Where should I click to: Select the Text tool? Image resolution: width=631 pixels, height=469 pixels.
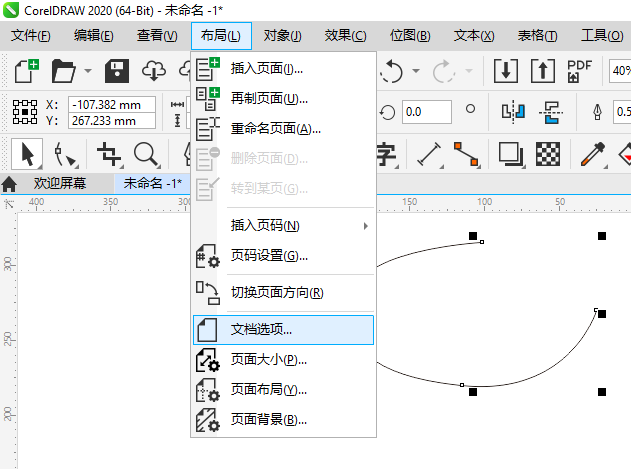point(386,155)
